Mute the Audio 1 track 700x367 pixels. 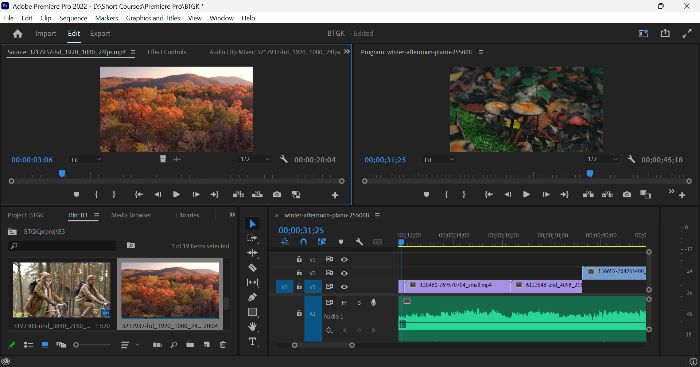click(344, 303)
